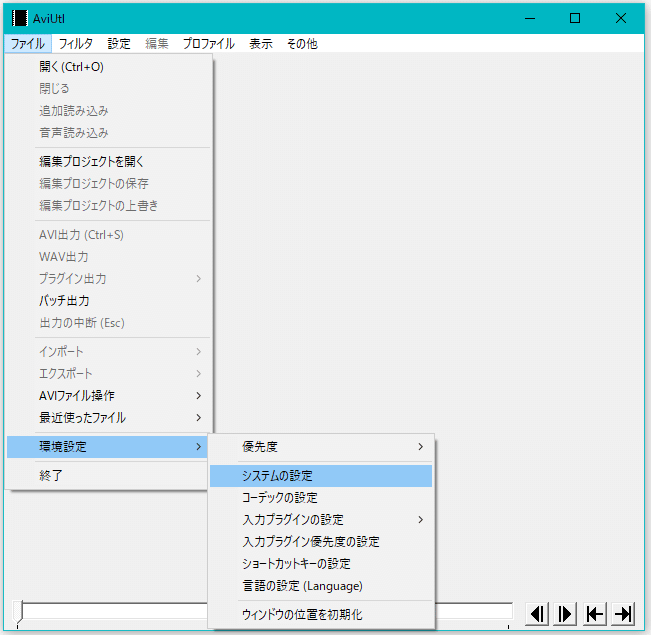This screenshot has height=635, width=651.
Task: Select 編集プロジェクトの上書き
Action: click(x=108, y=206)
